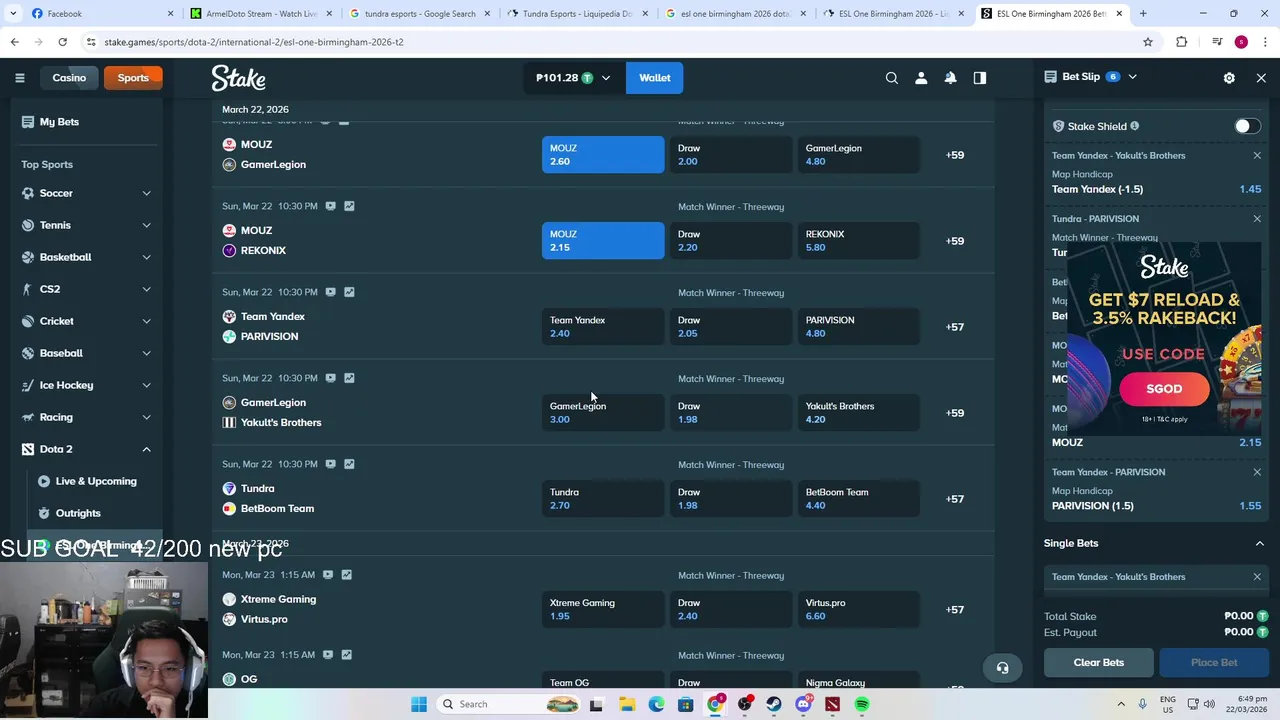Click Stake Shield info icon
The image size is (1280, 720).
[1134, 126]
